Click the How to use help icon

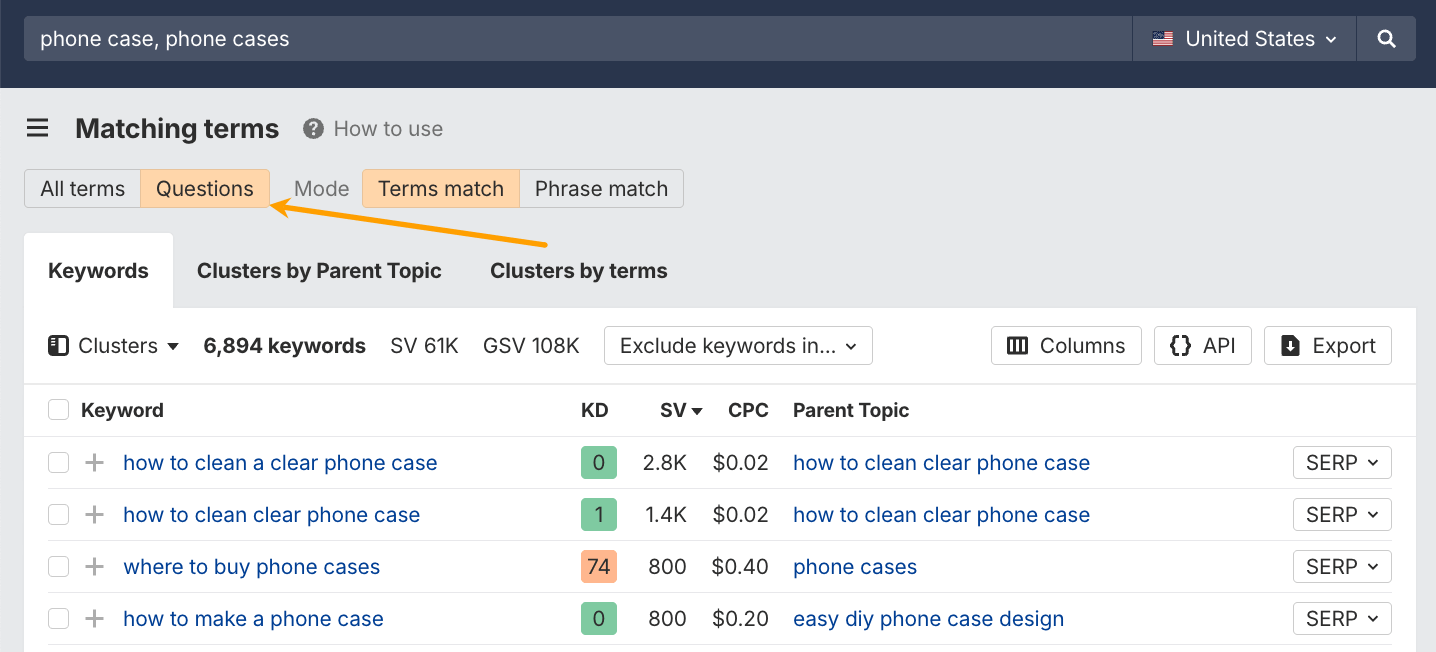pos(311,128)
